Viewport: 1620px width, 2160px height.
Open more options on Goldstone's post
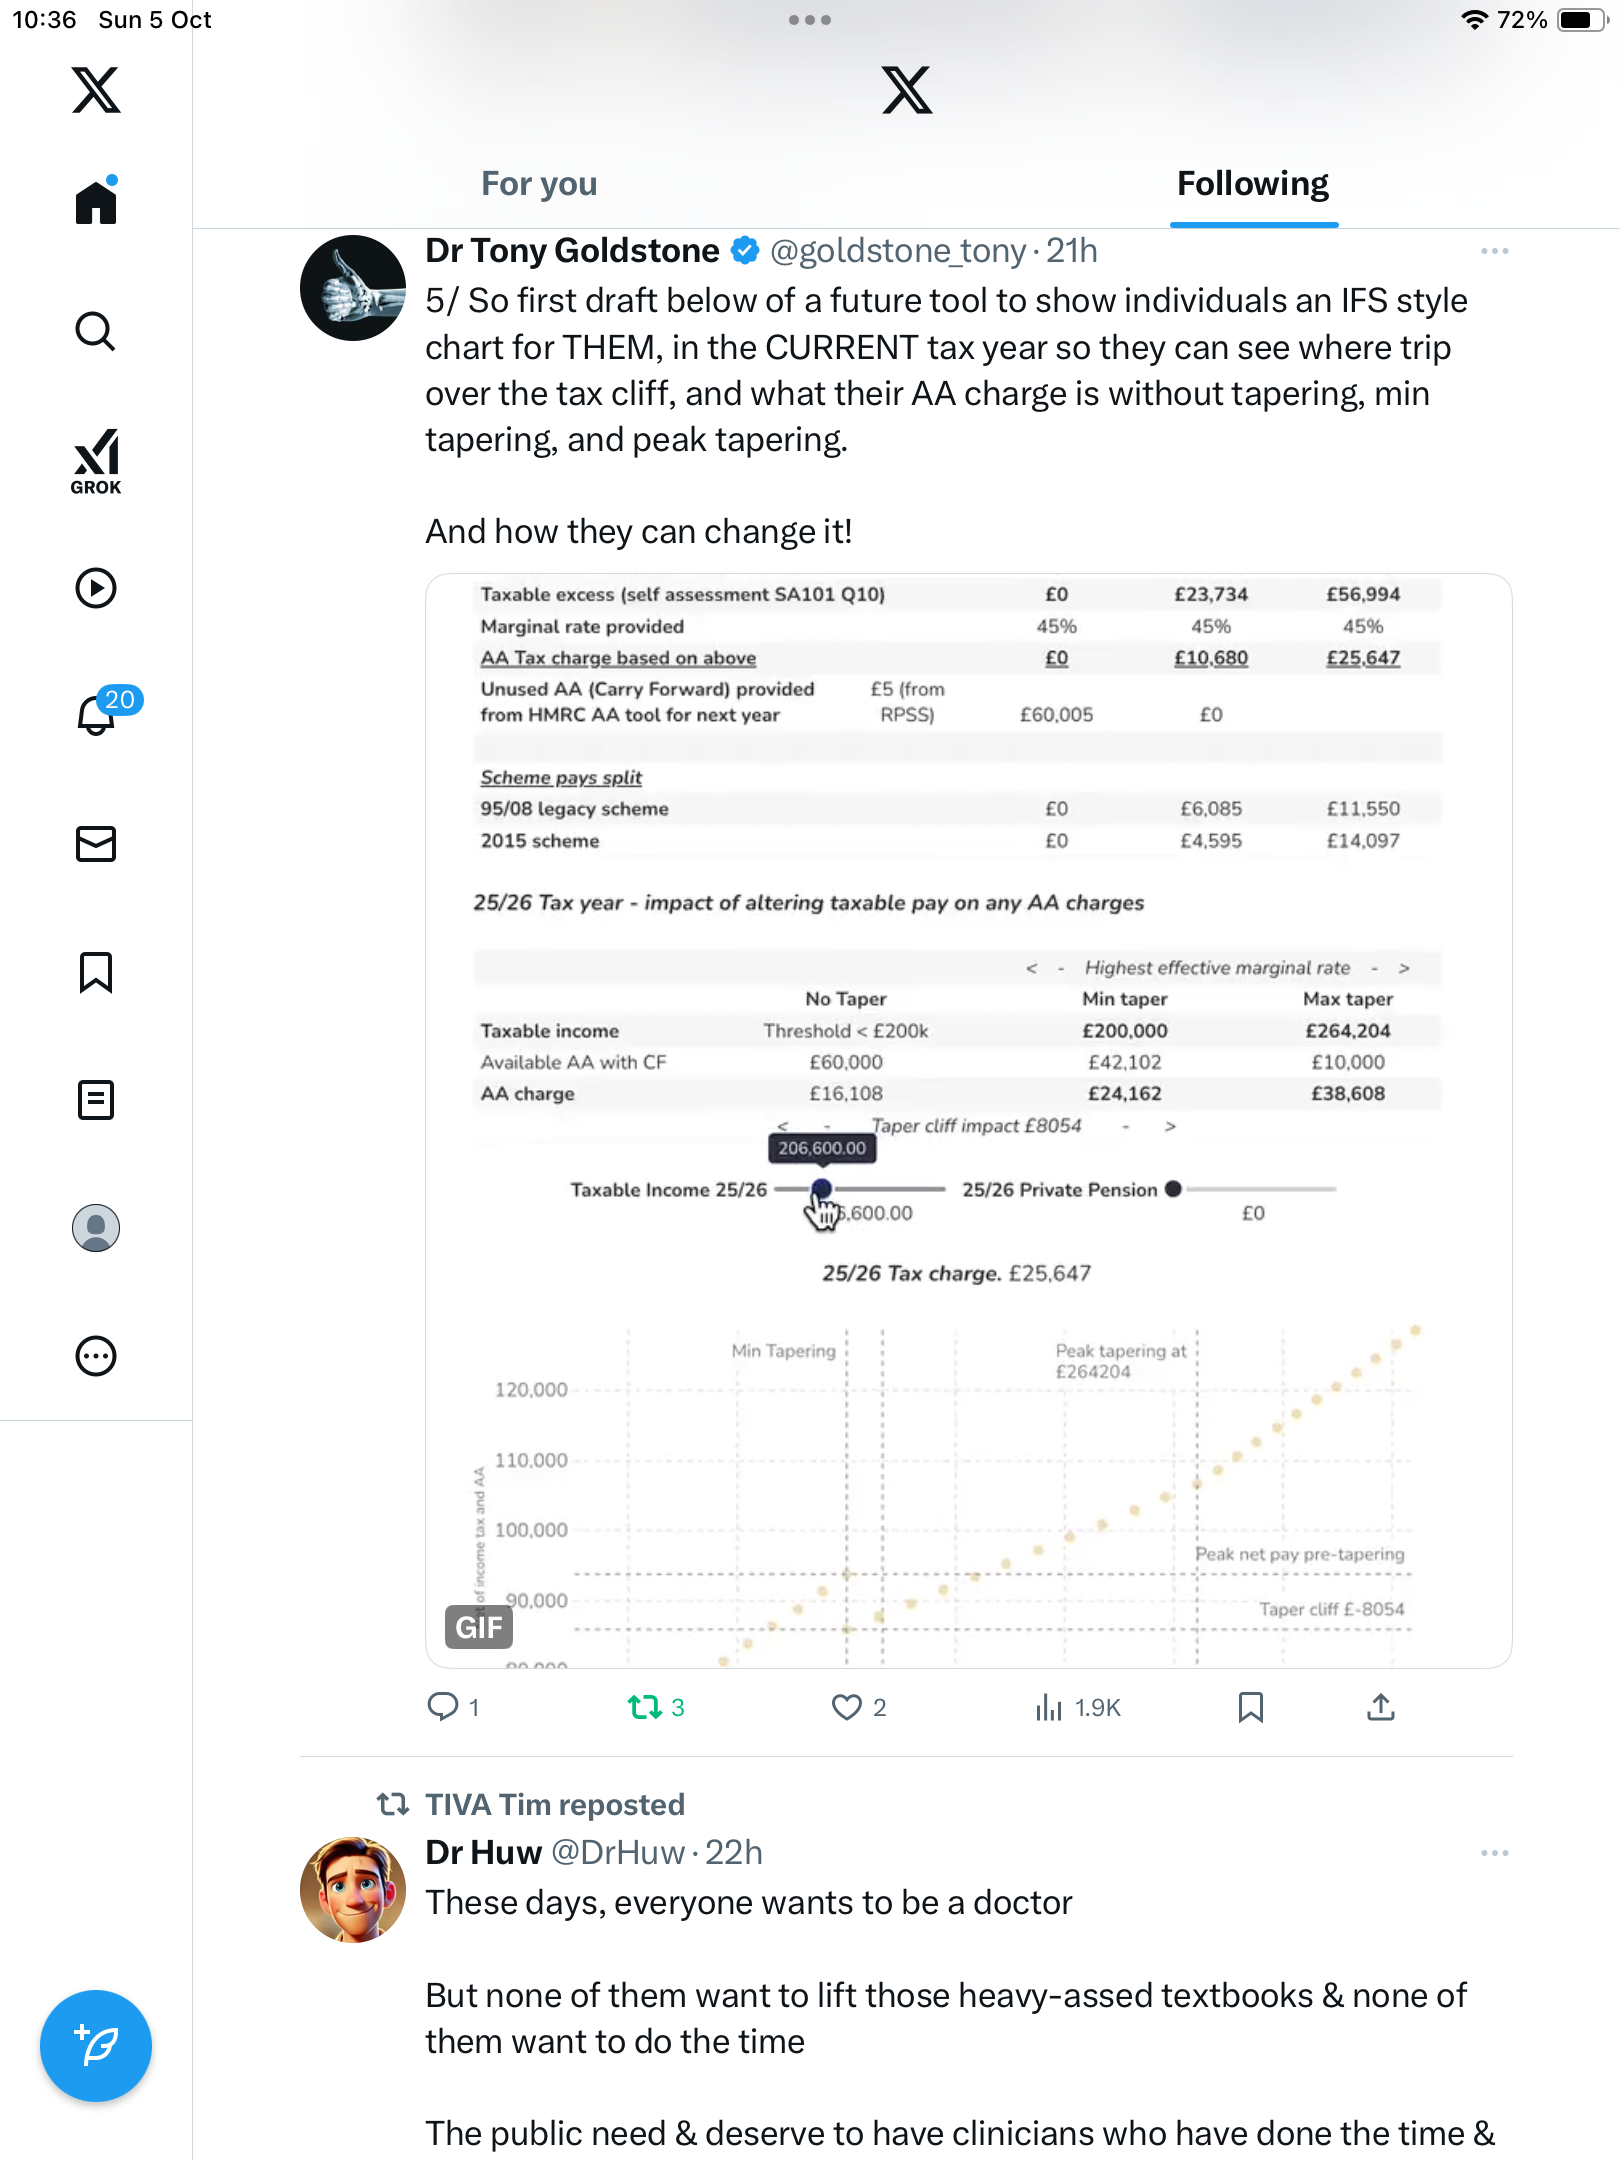coord(1494,251)
